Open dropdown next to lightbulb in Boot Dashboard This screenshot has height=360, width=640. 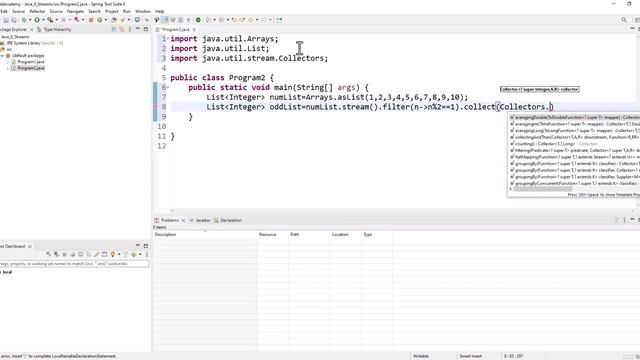click(x=119, y=254)
